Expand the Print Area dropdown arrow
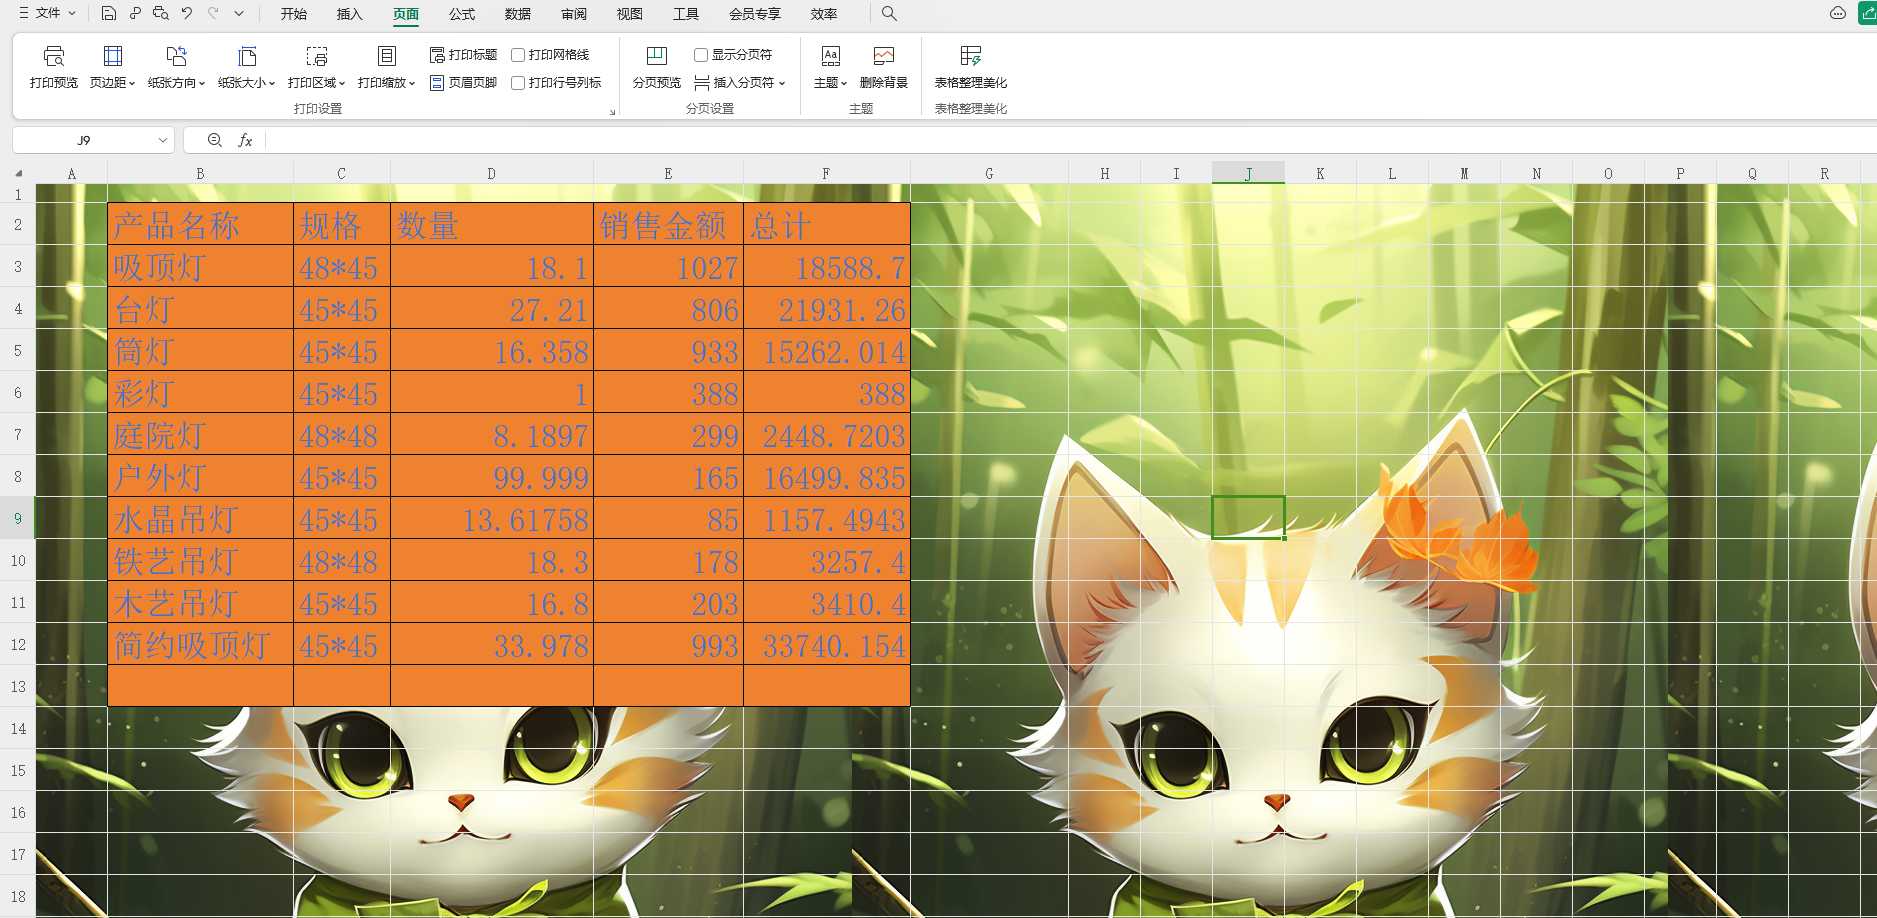 pyautogui.click(x=341, y=84)
